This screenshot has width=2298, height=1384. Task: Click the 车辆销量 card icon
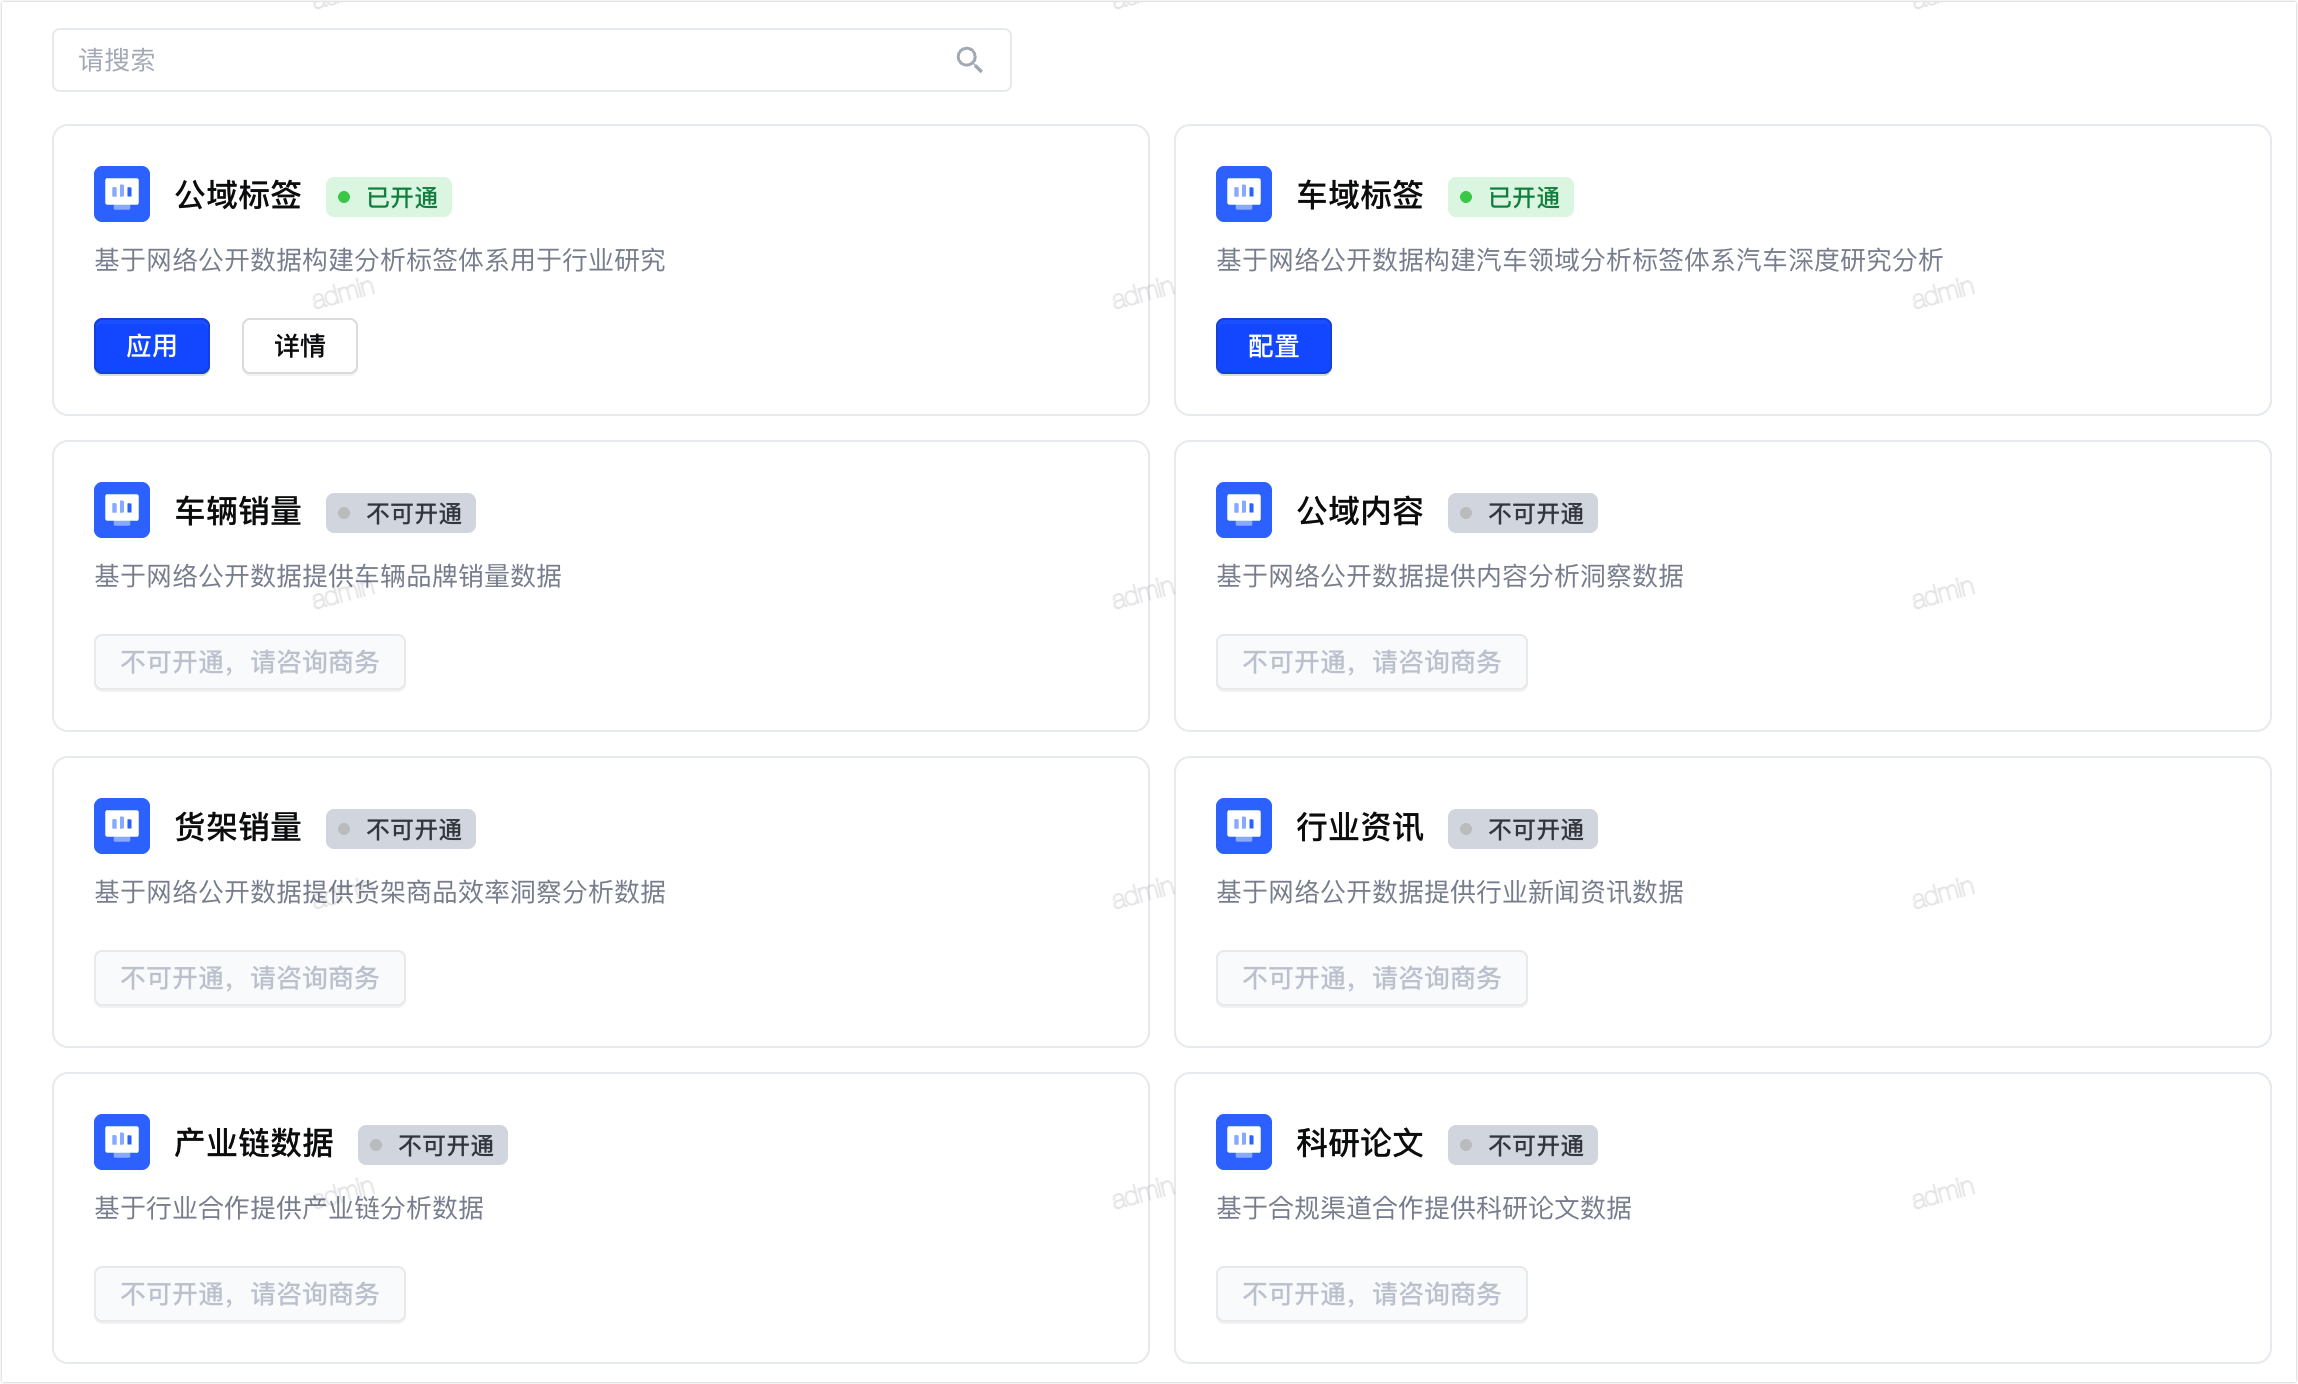[122, 510]
